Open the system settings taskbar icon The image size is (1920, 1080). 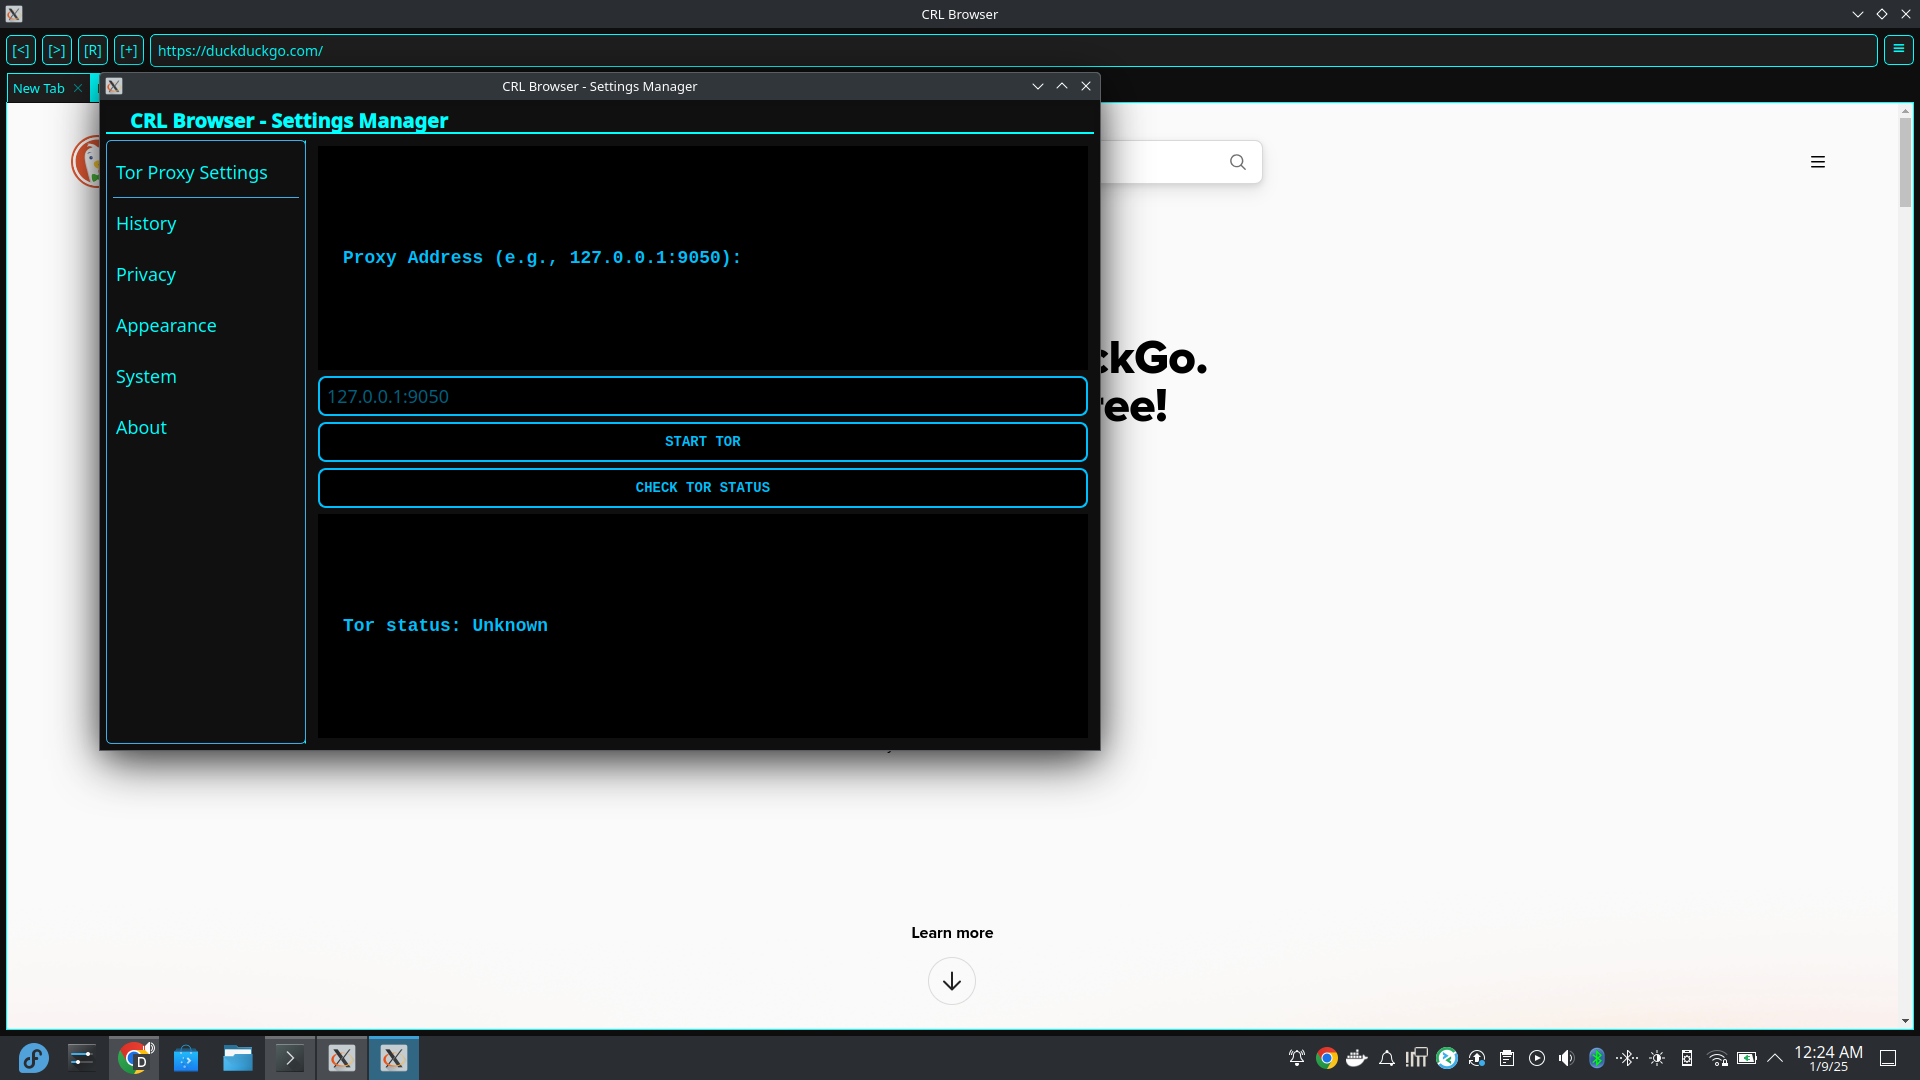point(82,1058)
